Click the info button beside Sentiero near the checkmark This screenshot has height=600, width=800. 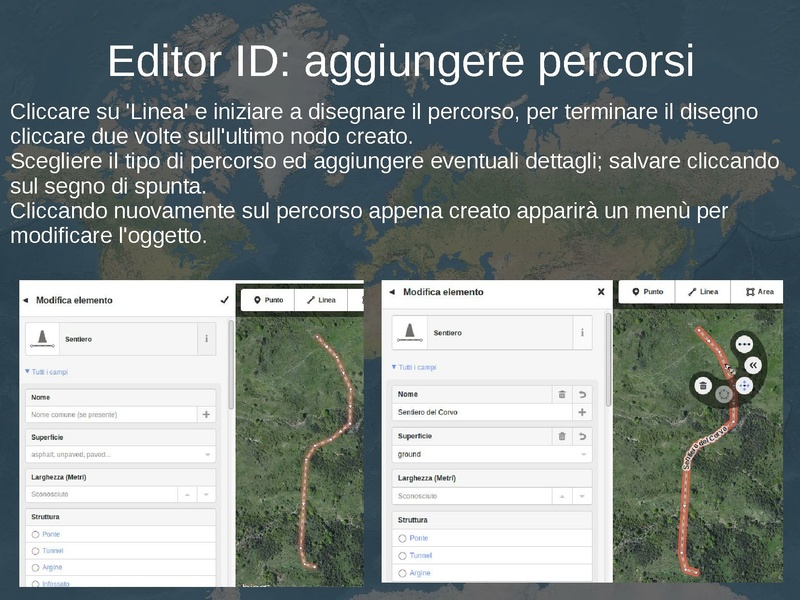[207, 339]
